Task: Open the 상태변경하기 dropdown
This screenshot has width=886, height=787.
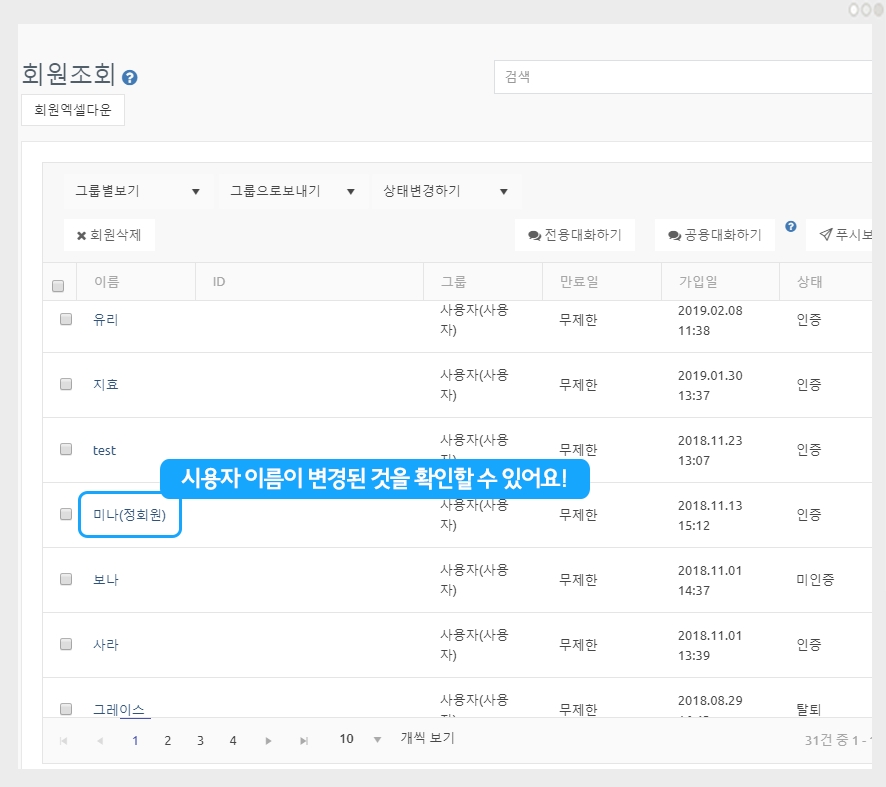Action: 446,191
